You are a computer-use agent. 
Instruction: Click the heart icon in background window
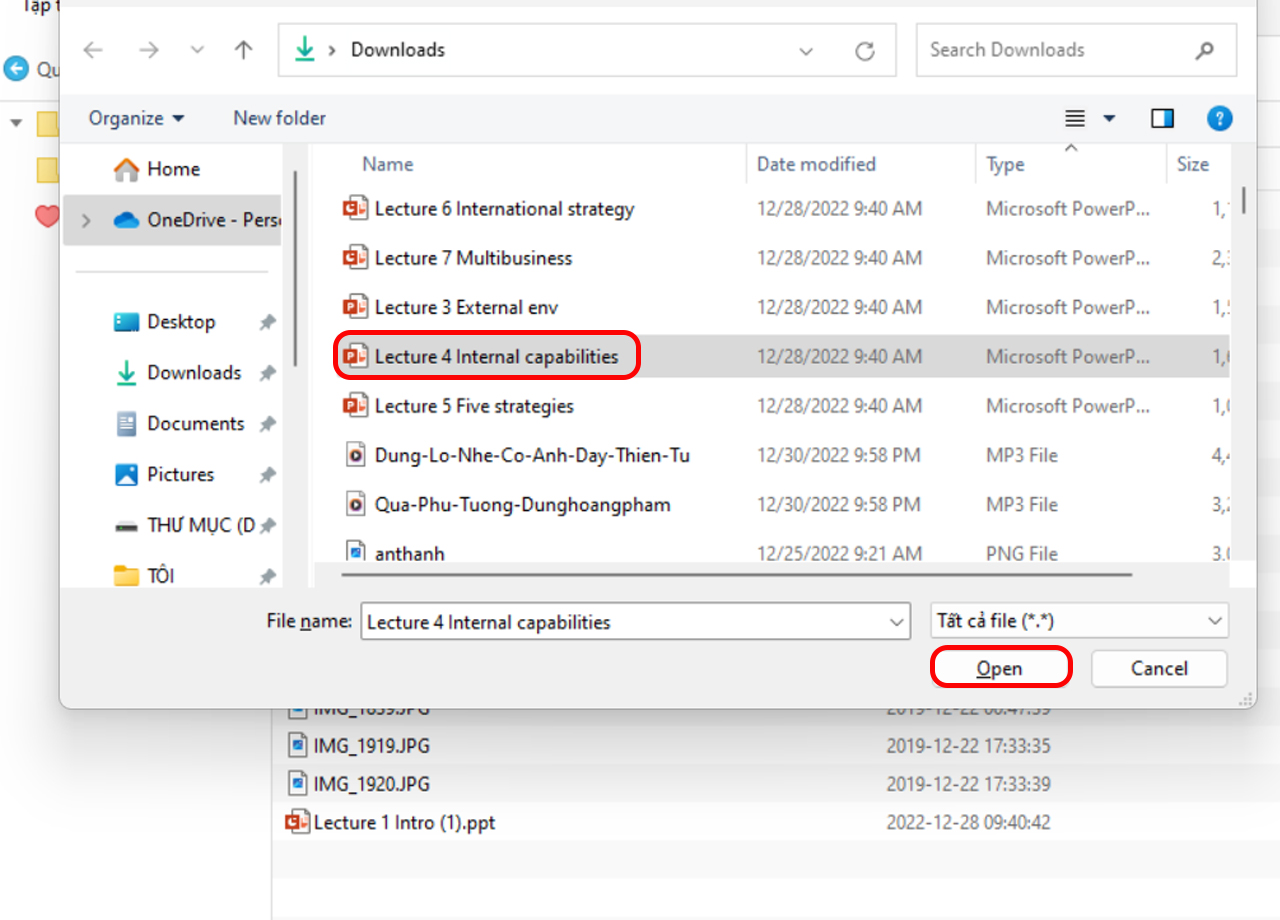tap(46, 215)
